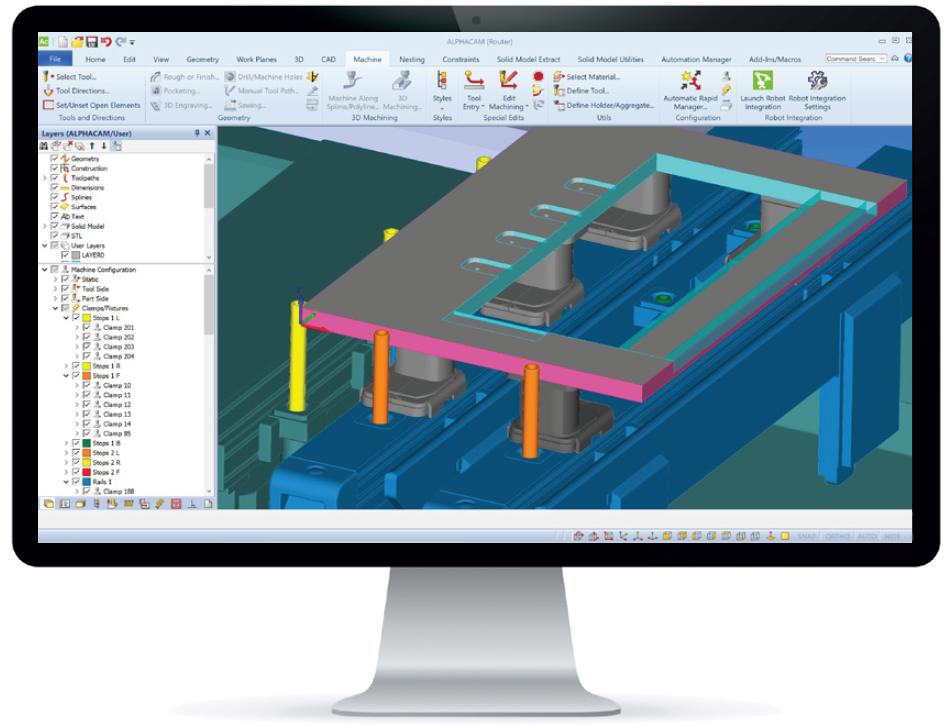950x728 pixels.
Task: Click the red record circle in Special Edits
Action: (x=538, y=76)
